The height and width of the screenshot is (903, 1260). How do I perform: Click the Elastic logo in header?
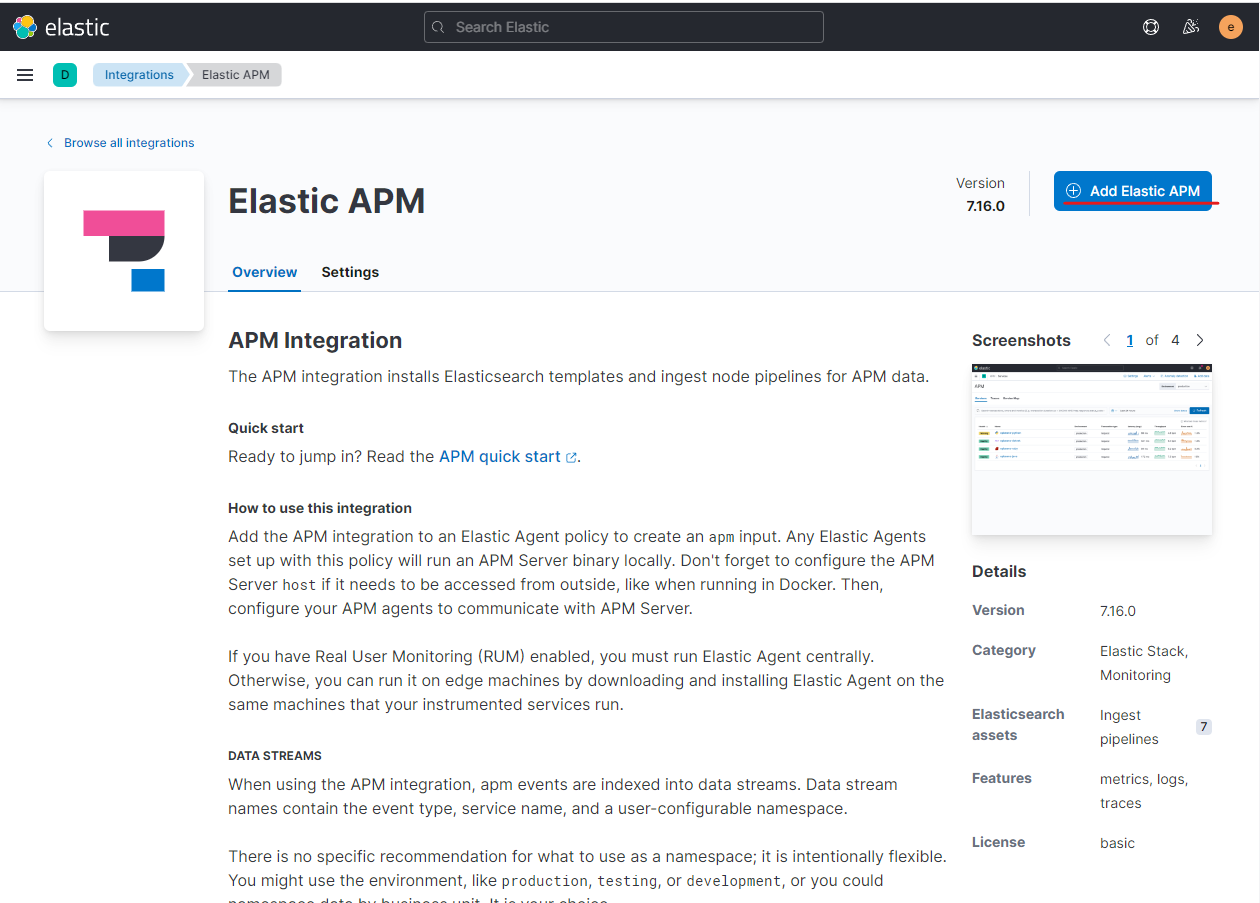coord(61,27)
